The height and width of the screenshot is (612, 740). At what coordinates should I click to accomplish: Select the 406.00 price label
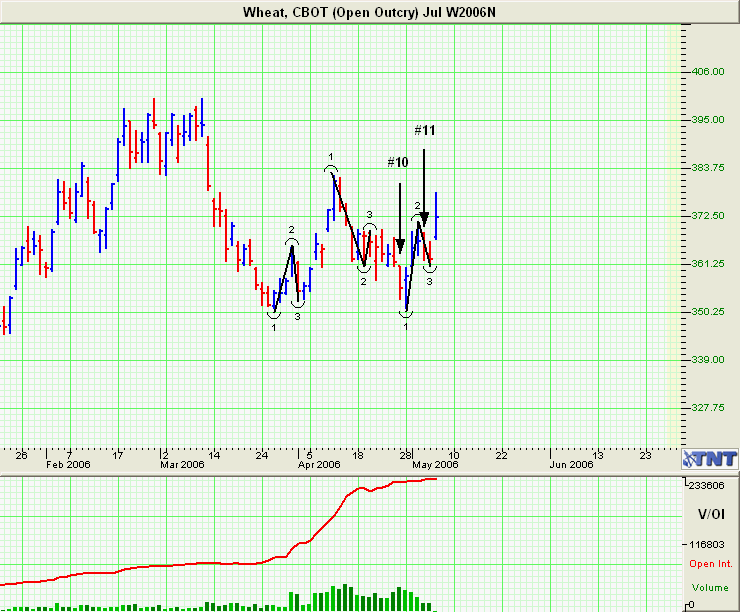pyautogui.click(x=707, y=72)
